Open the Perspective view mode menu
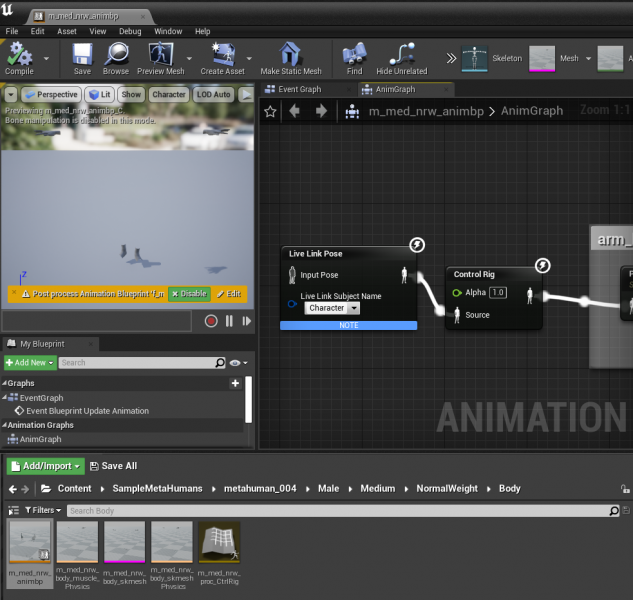Screen dimensions: 633x600 point(51,94)
